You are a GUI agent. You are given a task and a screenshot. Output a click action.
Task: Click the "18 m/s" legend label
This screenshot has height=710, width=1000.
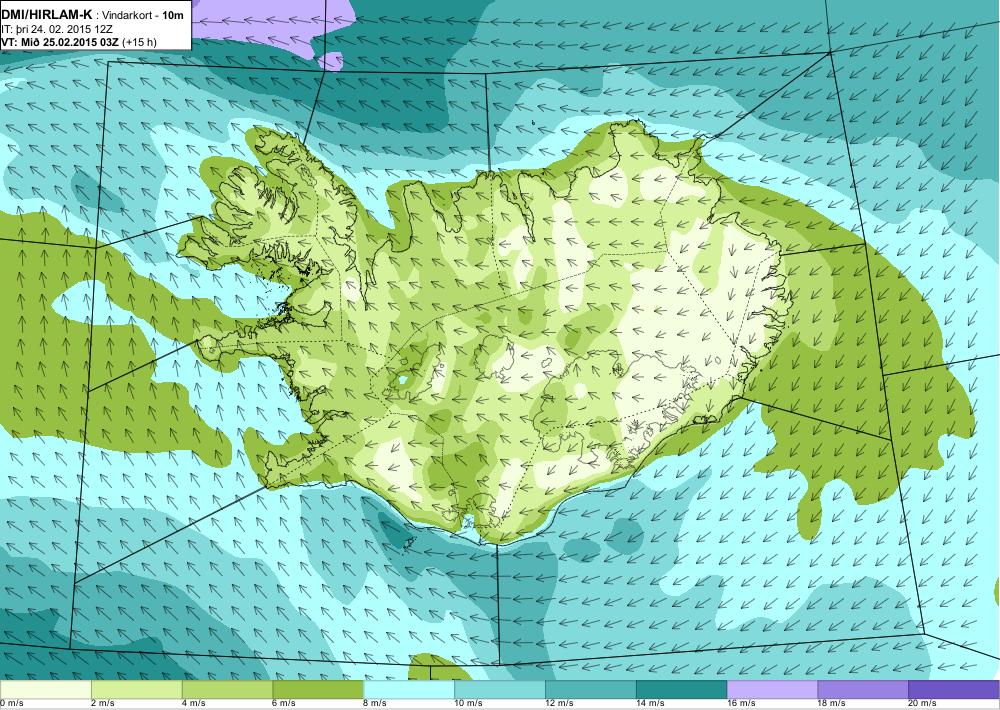832,704
